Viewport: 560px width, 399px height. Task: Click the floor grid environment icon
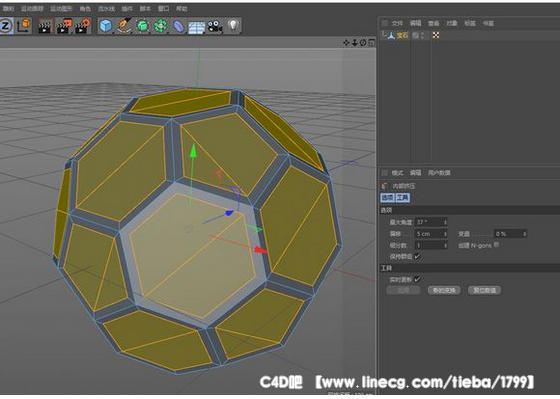click(x=196, y=27)
